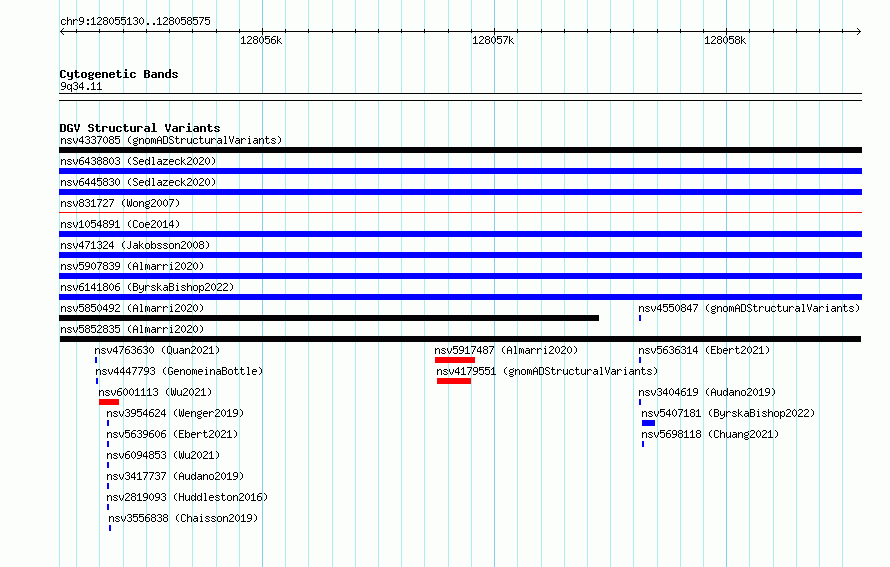
Task: Open the nsv6445830 (Sedlazeck2020) variant label
Action: [x=138, y=182]
